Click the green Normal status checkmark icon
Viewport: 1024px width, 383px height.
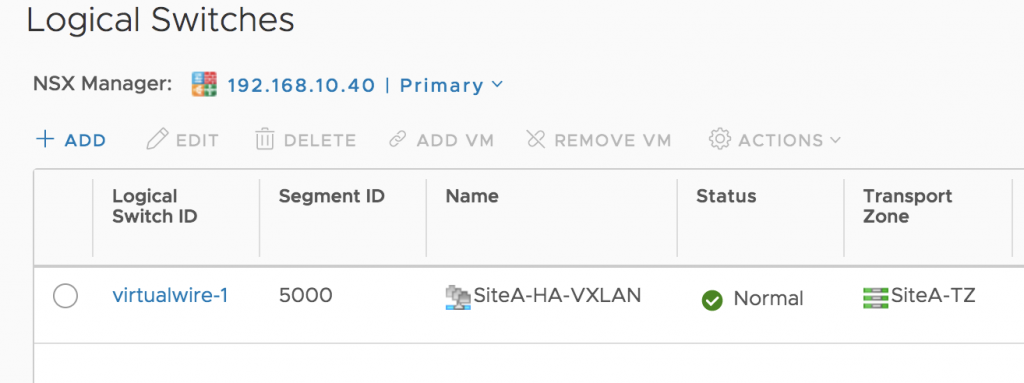click(712, 301)
